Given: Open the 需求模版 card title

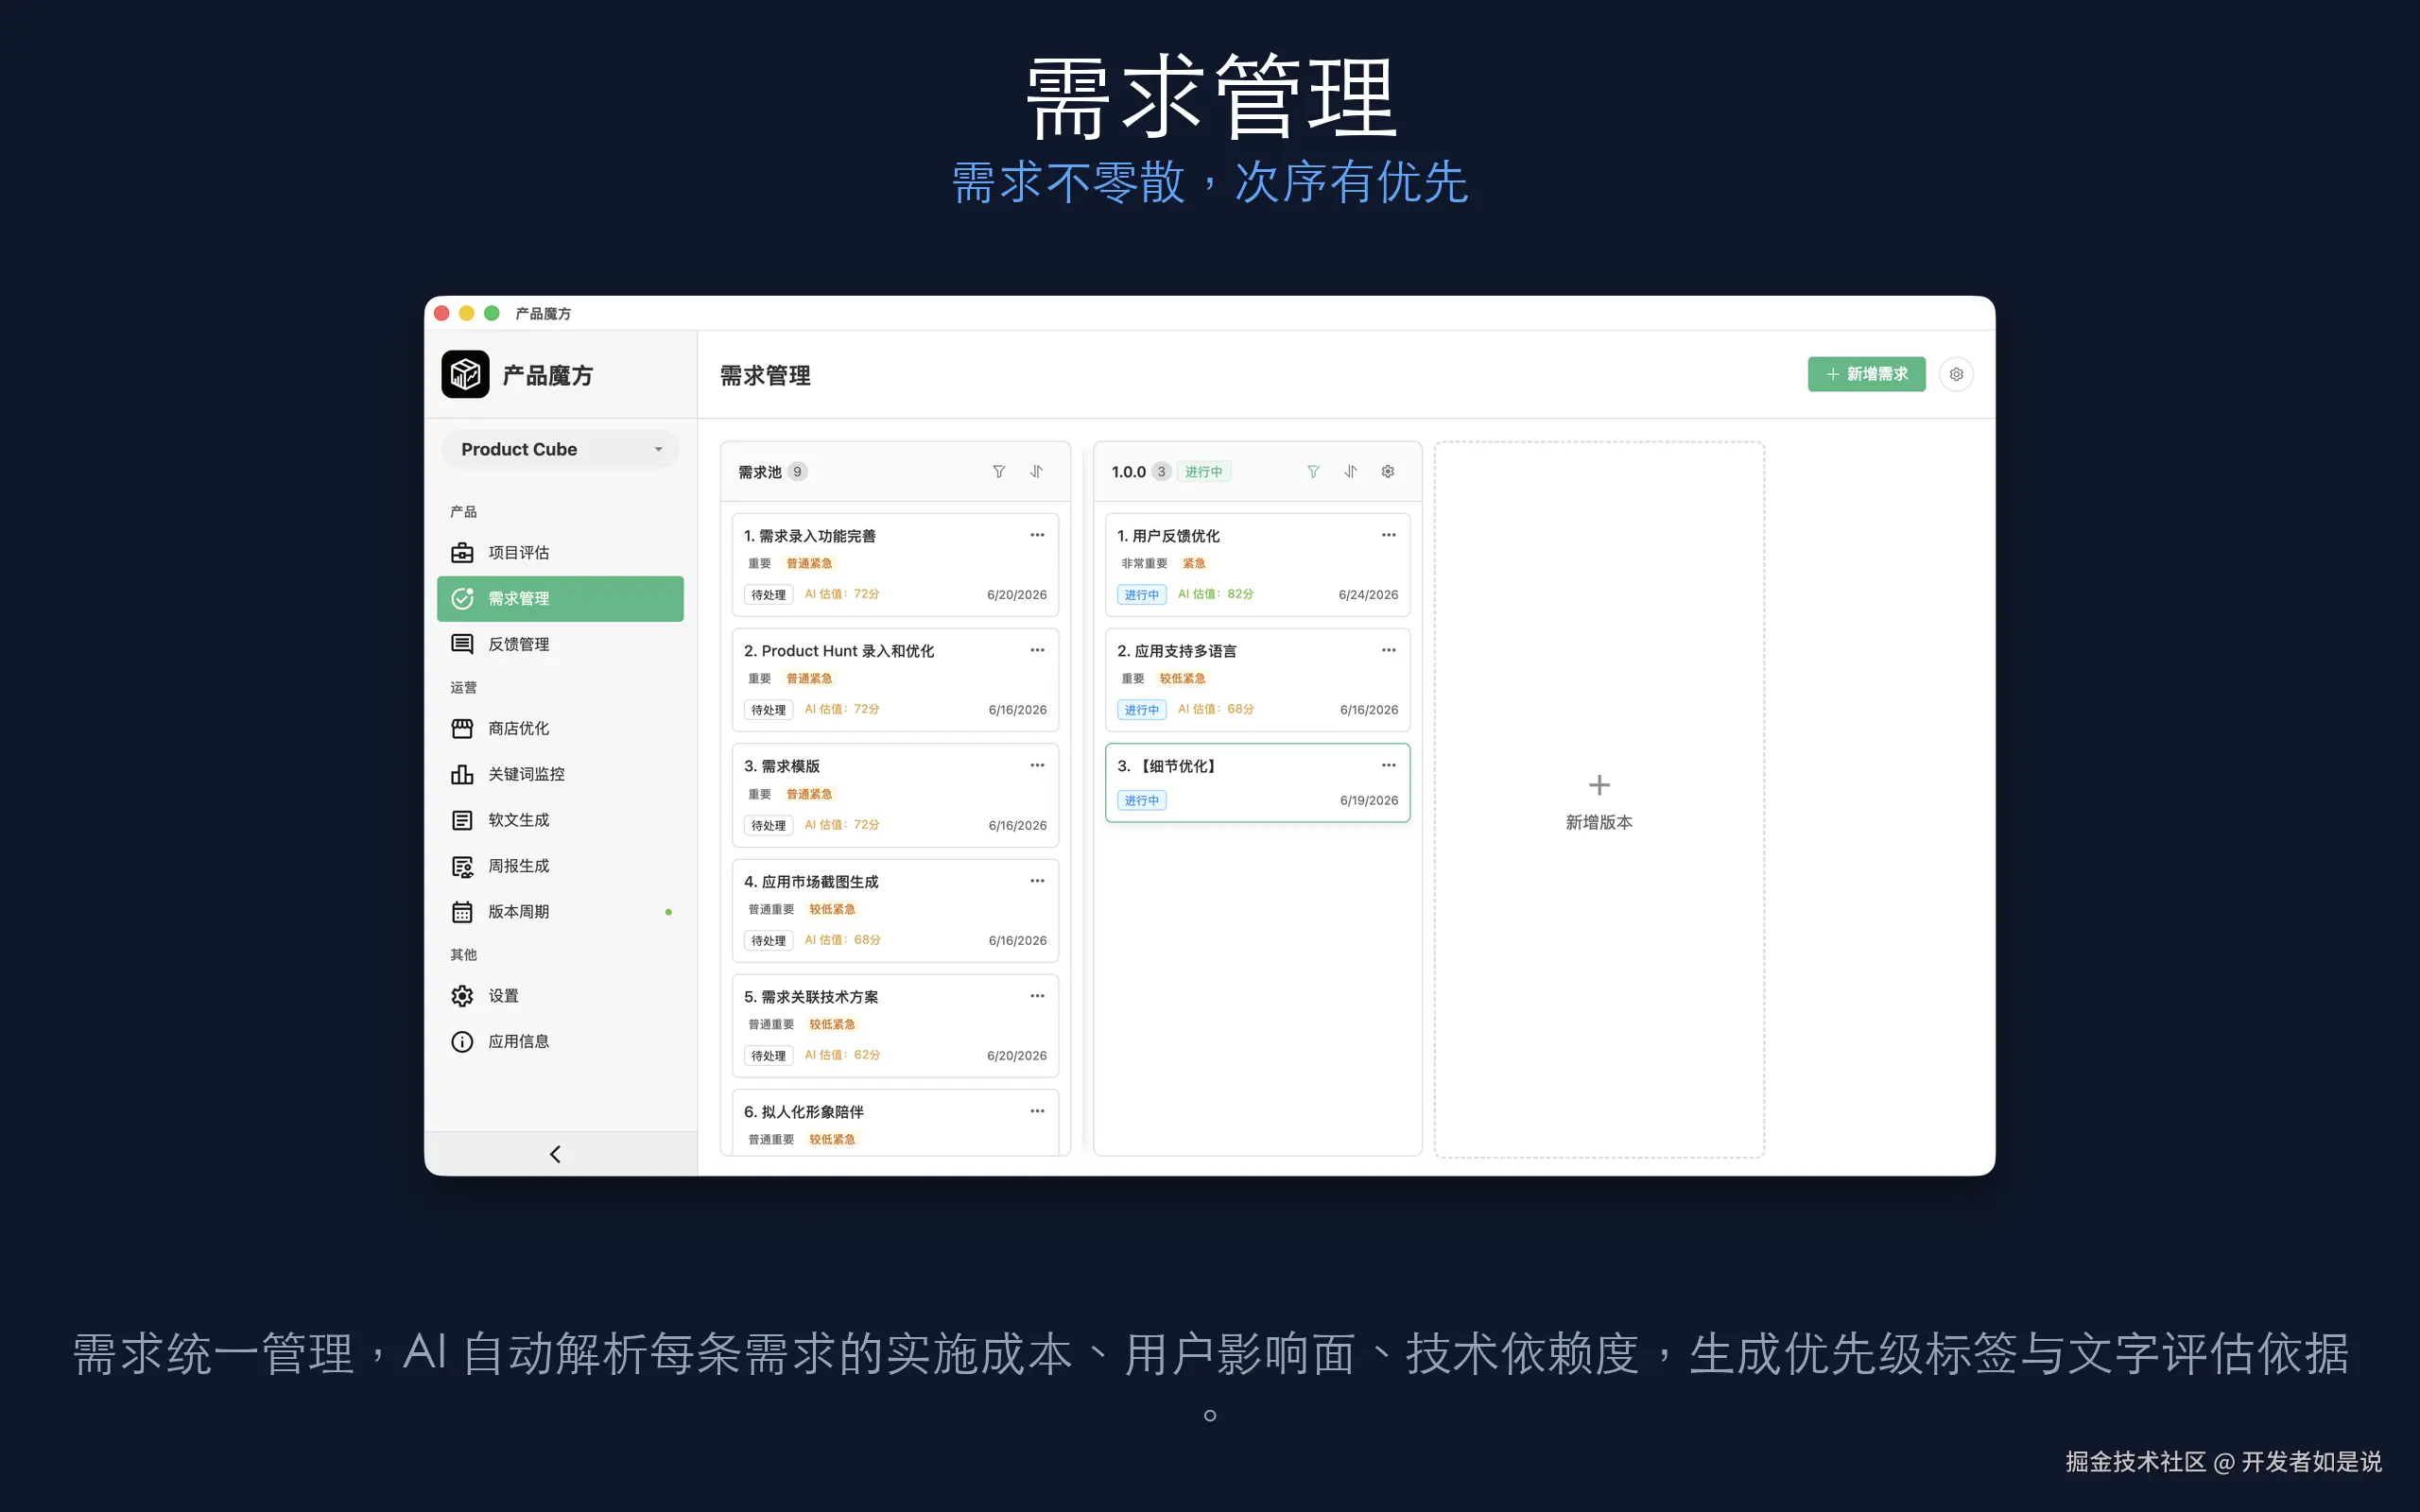Looking at the screenshot, I should pyautogui.click(x=781, y=766).
